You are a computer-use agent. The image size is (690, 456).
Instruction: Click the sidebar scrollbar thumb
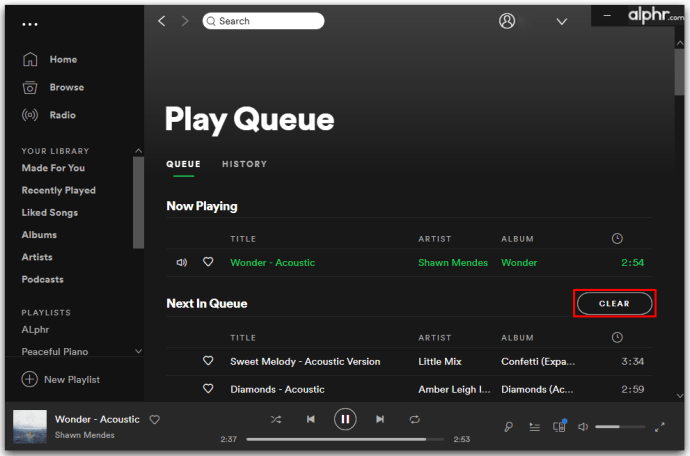pos(139,202)
